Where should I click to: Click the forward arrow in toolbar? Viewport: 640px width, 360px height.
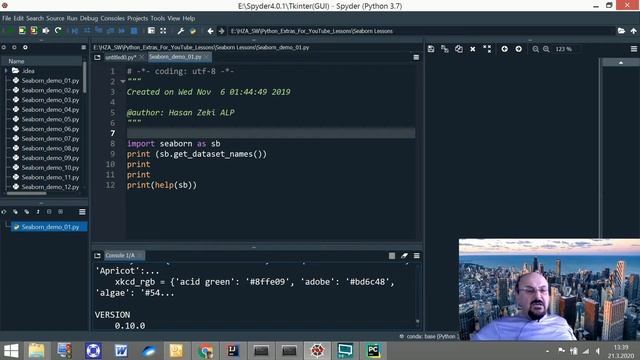[x=221, y=31]
